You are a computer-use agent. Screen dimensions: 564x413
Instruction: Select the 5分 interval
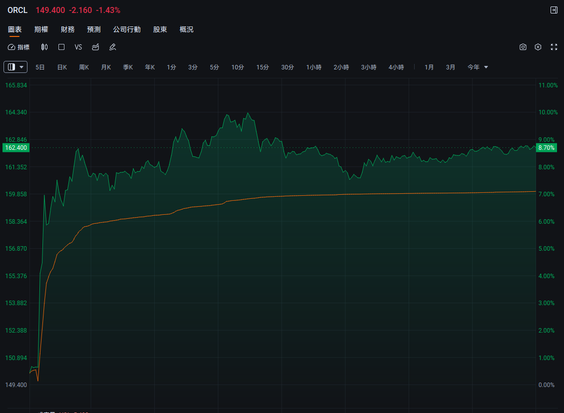(x=214, y=67)
